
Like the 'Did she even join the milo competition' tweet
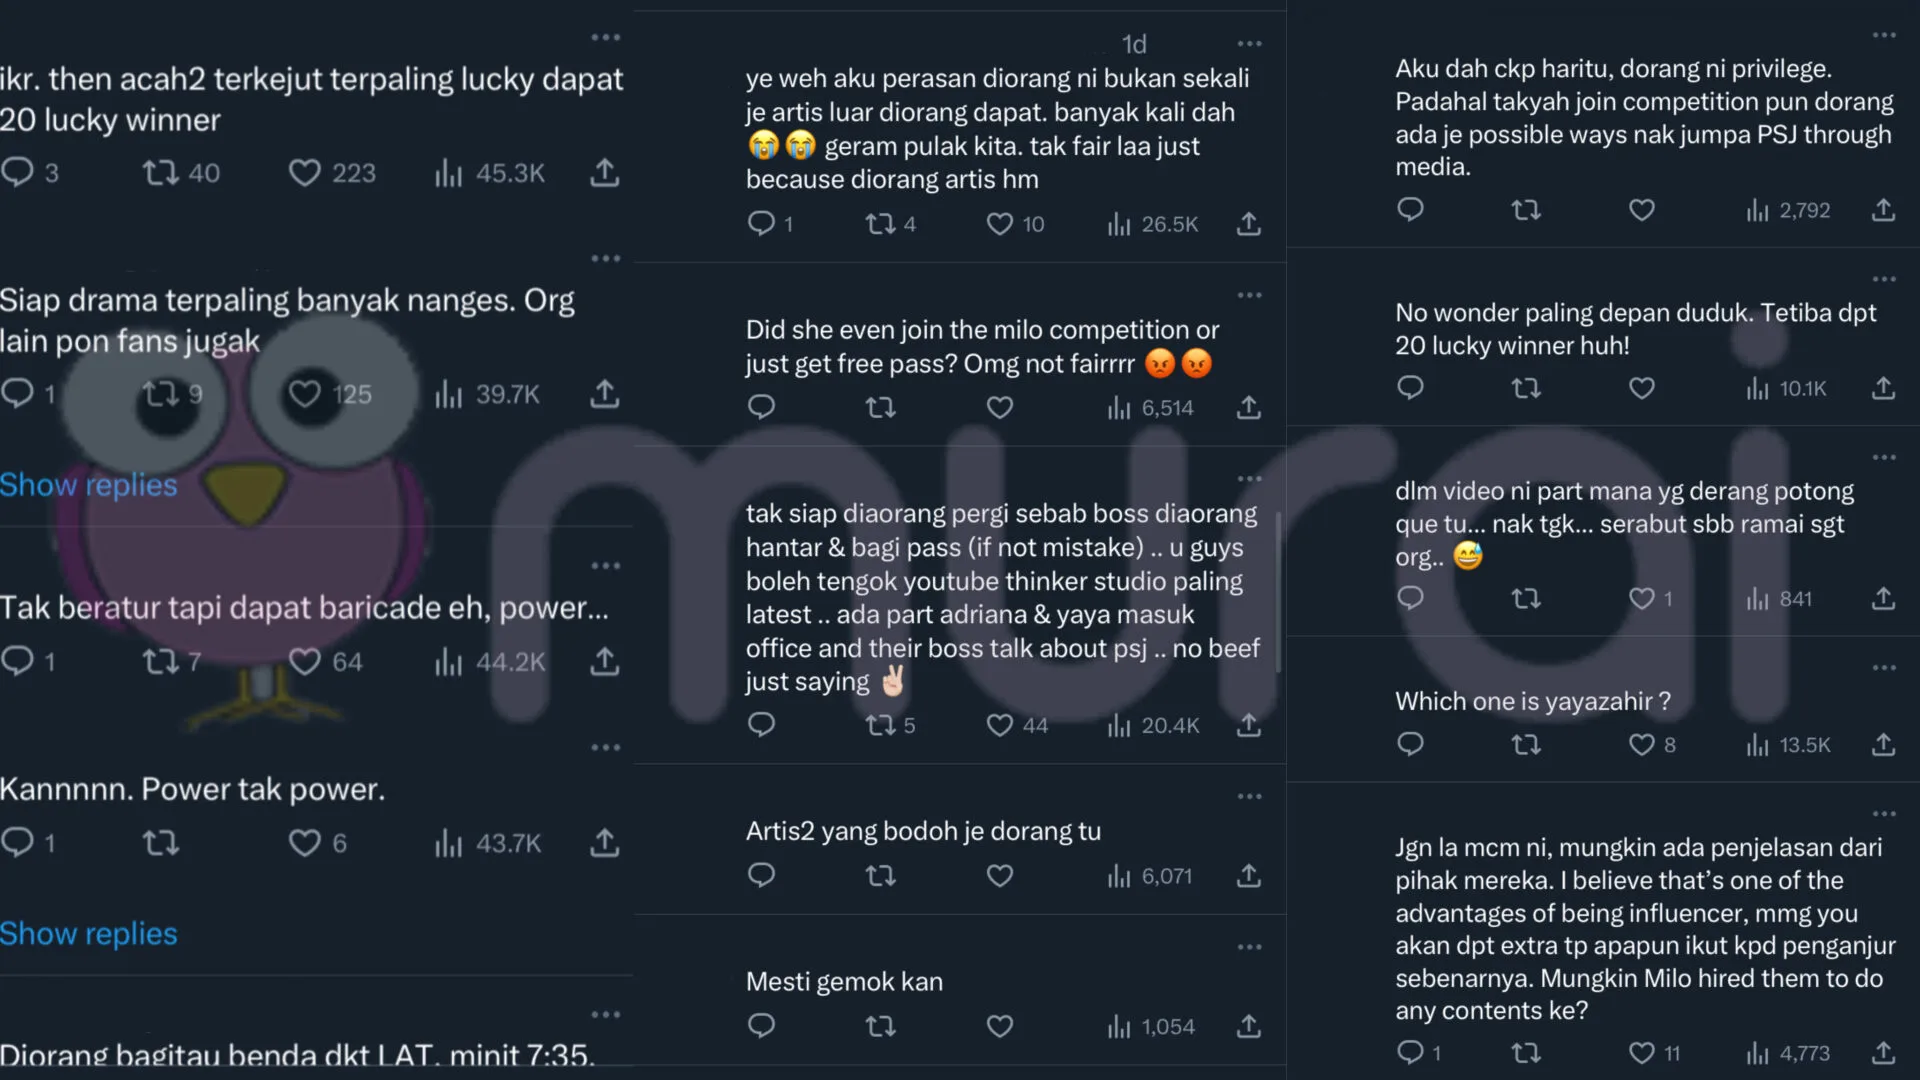tap(999, 408)
